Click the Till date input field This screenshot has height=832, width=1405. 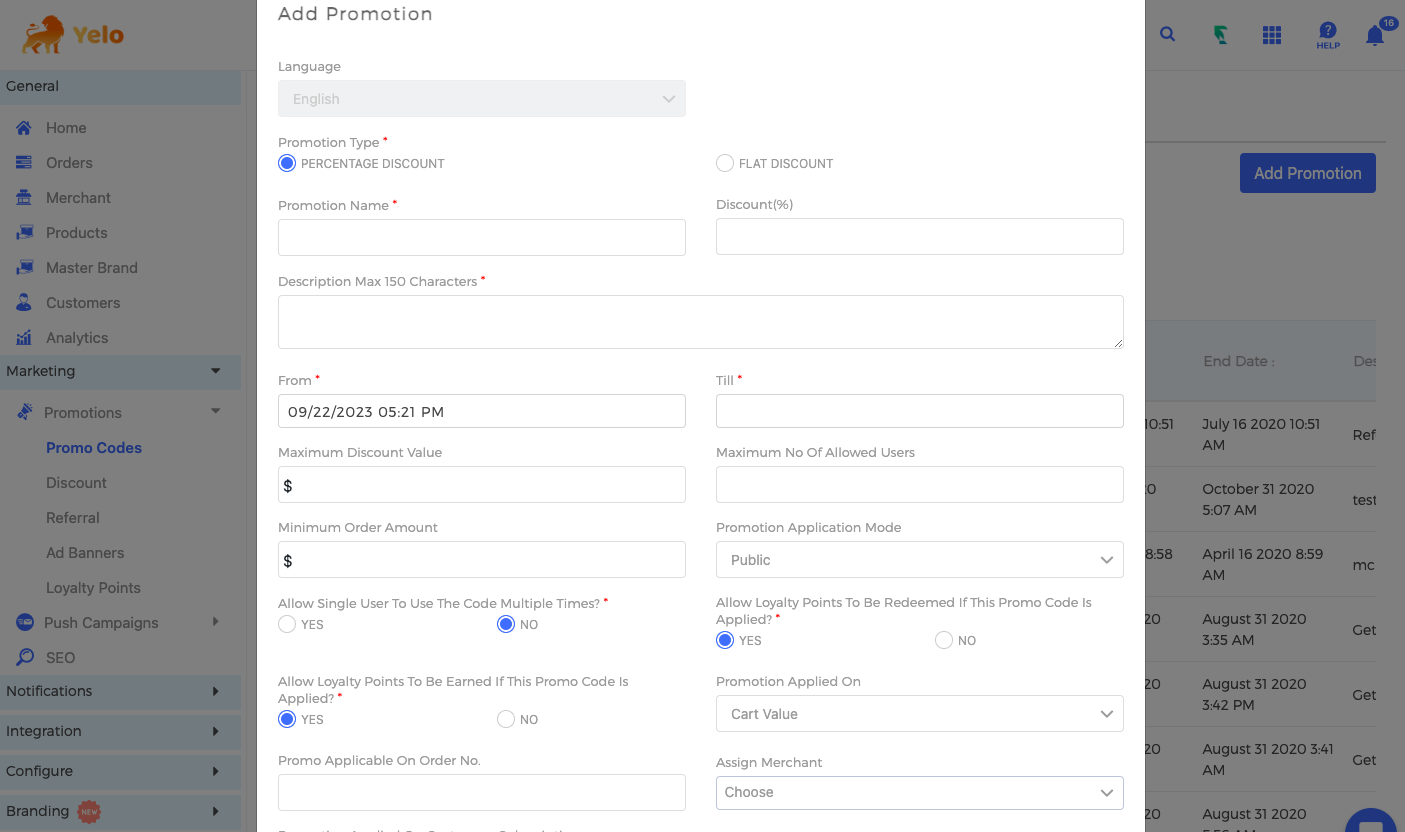point(919,411)
